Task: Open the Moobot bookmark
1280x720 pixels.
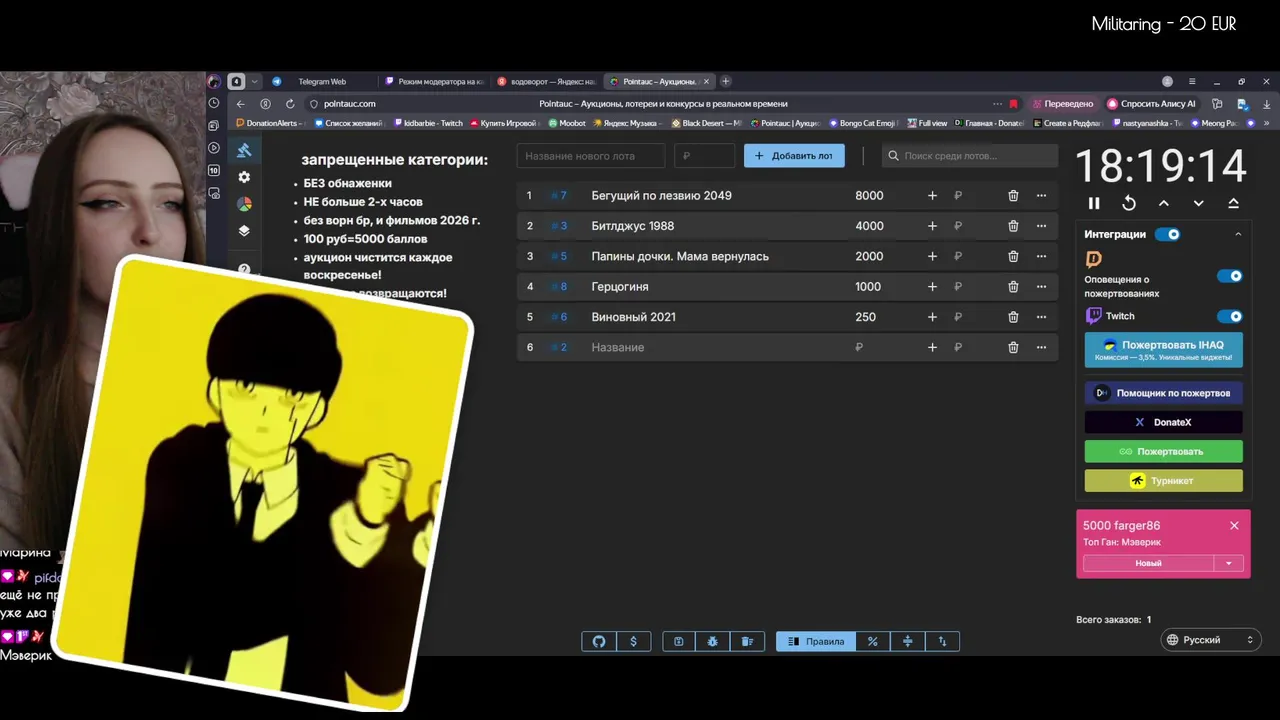Action: [x=566, y=123]
